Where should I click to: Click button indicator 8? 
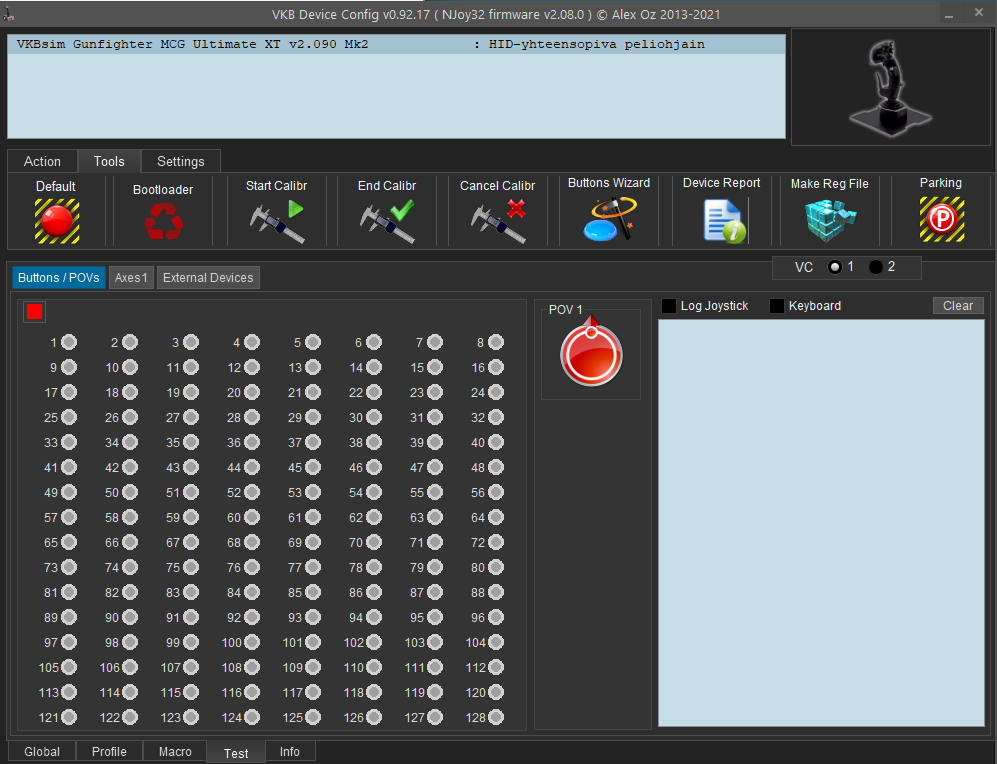point(497,343)
